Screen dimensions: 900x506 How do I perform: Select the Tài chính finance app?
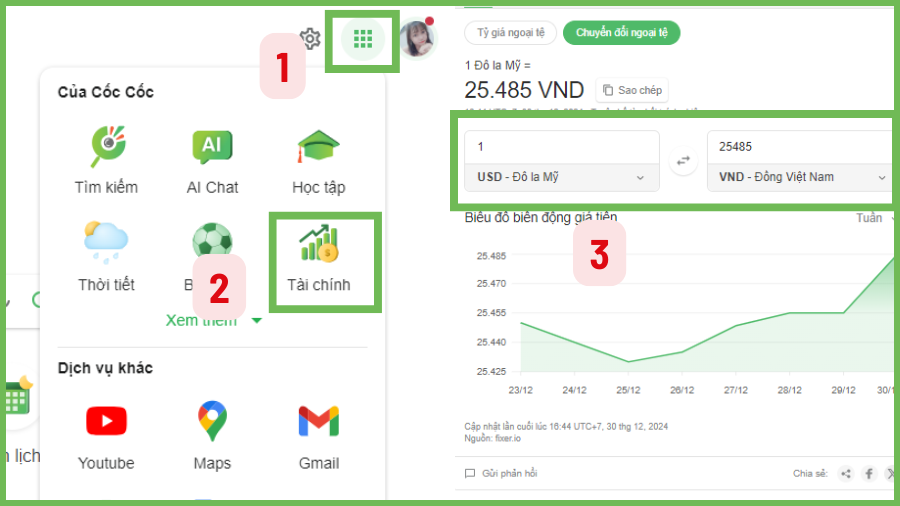tap(318, 257)
